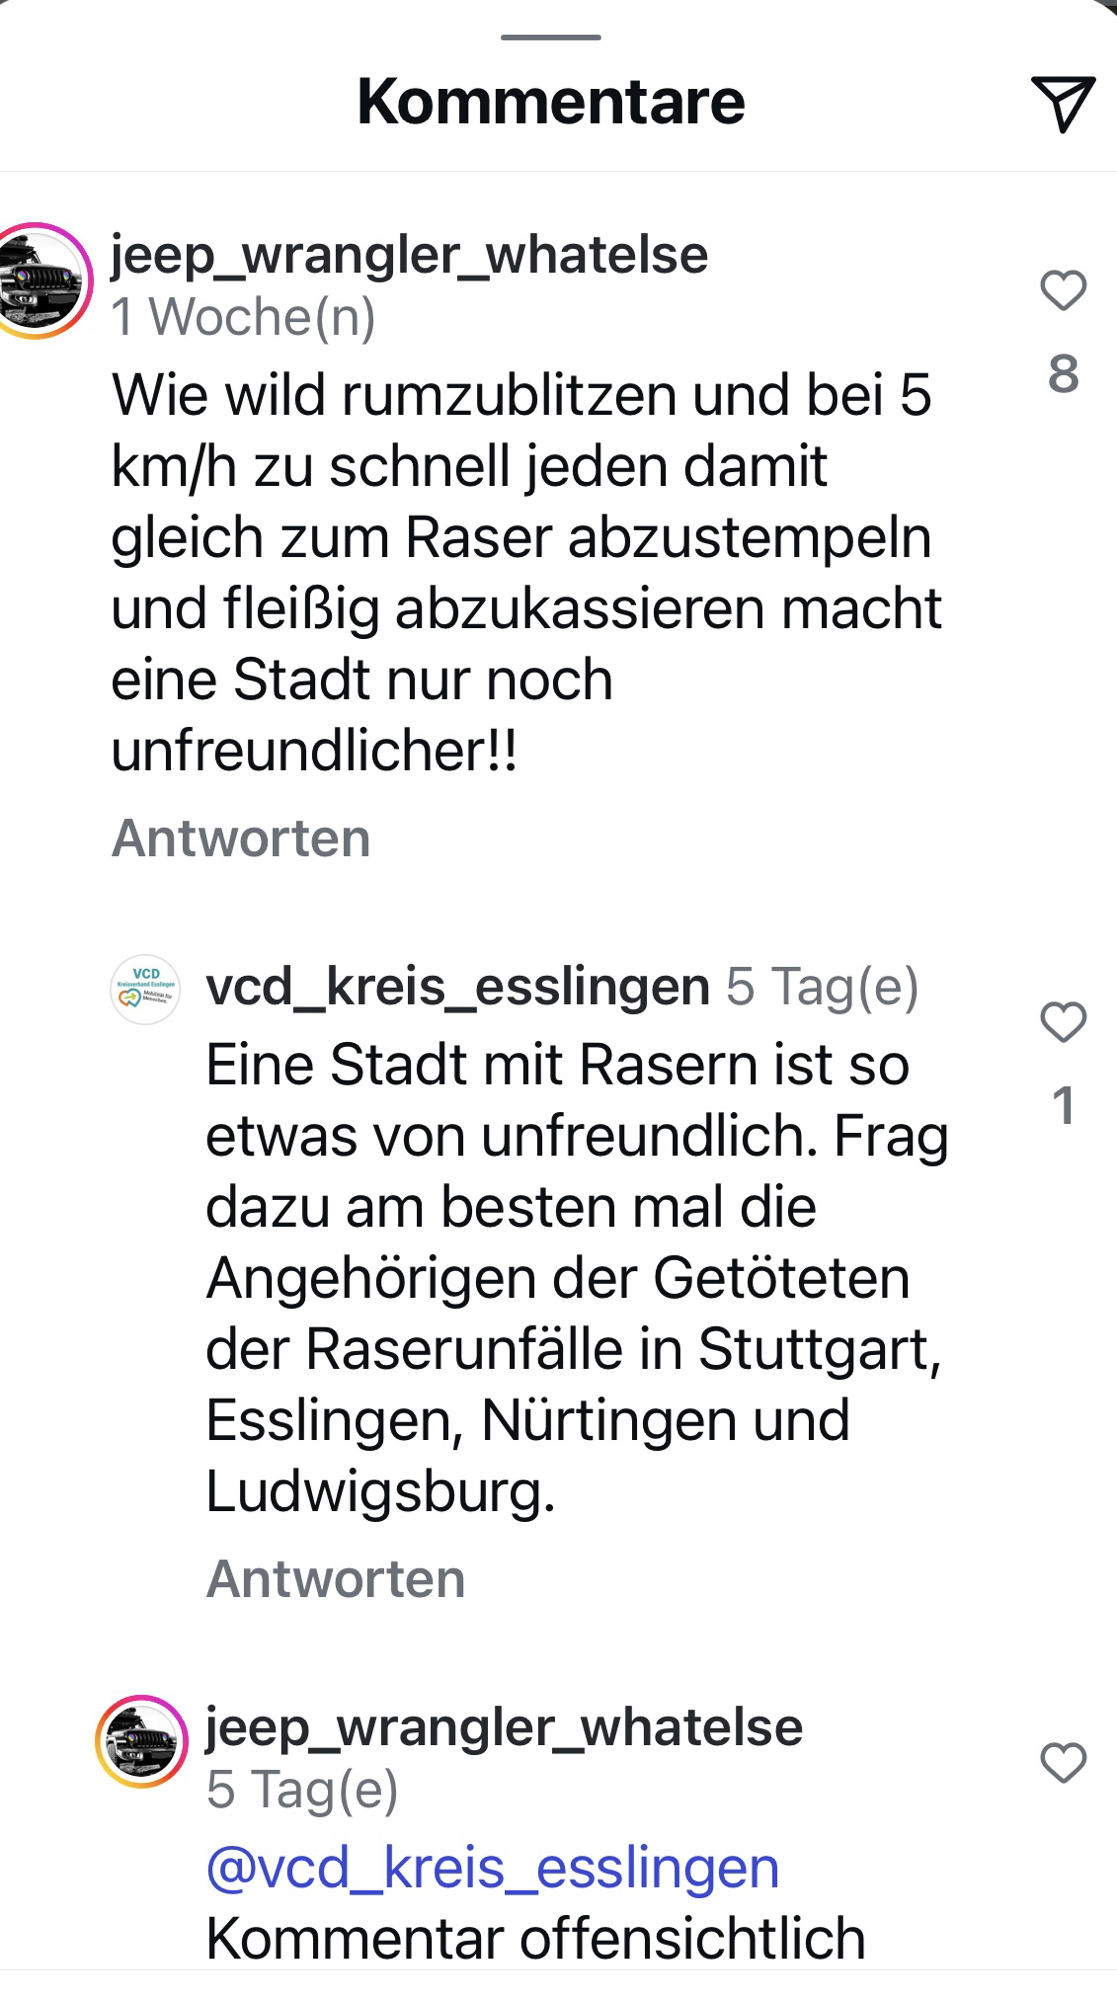This screenshot has height=2000, width=1117.
Task: View the 1 like count on vcd reply
Action: tap(1063, 1106)
